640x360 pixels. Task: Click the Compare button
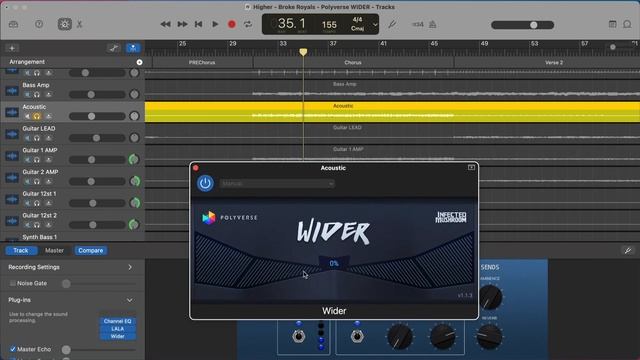[91, 251]
